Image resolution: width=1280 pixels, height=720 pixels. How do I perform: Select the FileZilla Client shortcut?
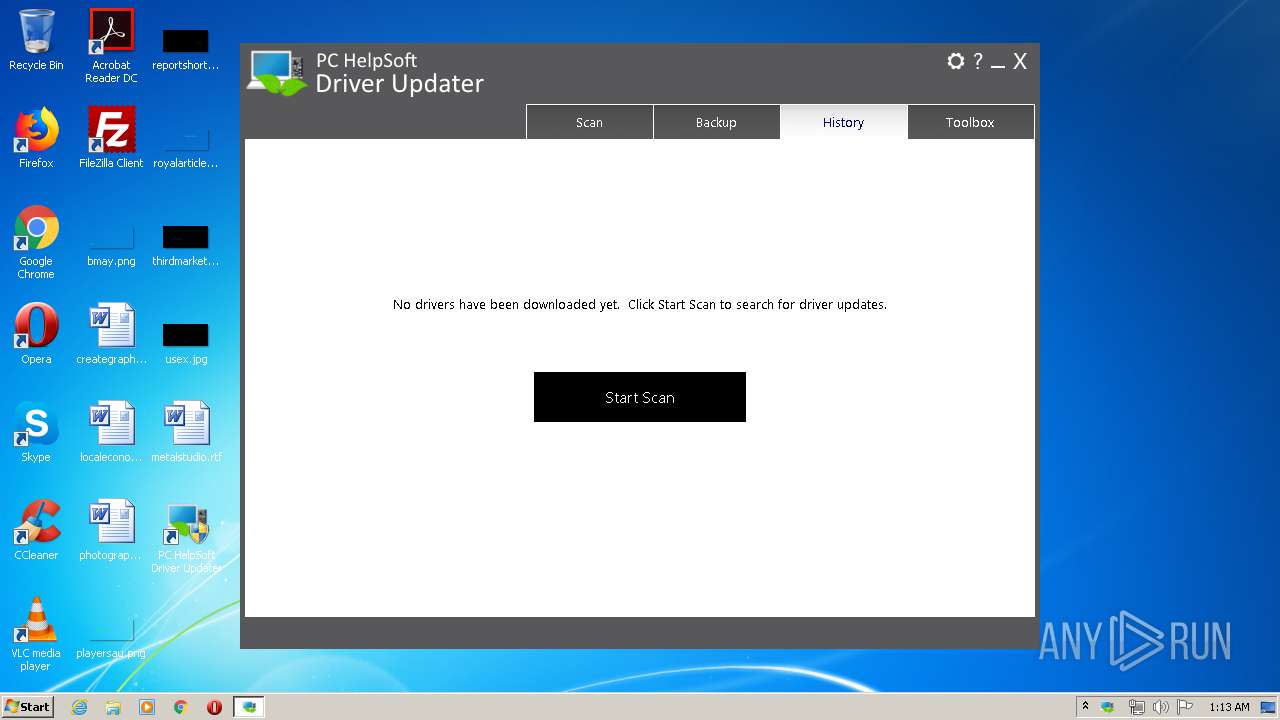[x=111, y=138]
